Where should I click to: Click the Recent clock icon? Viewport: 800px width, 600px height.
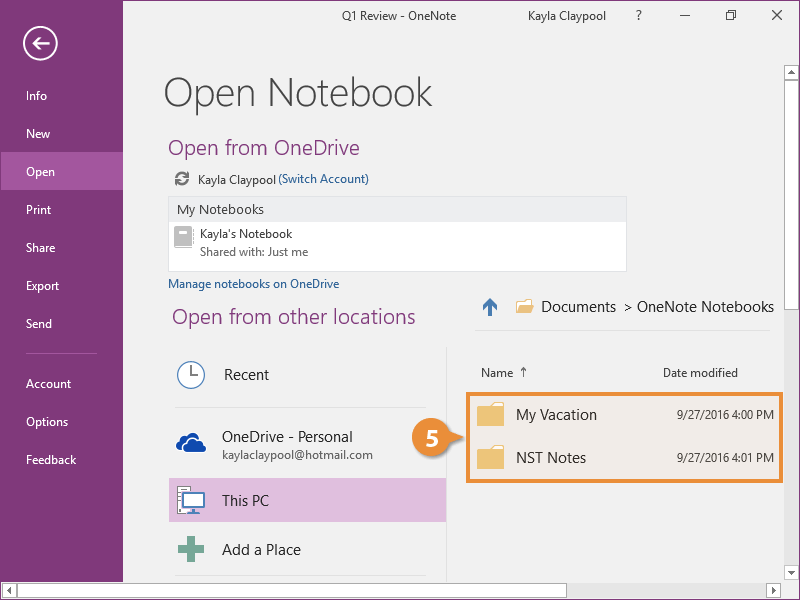(x=190, y=375)
